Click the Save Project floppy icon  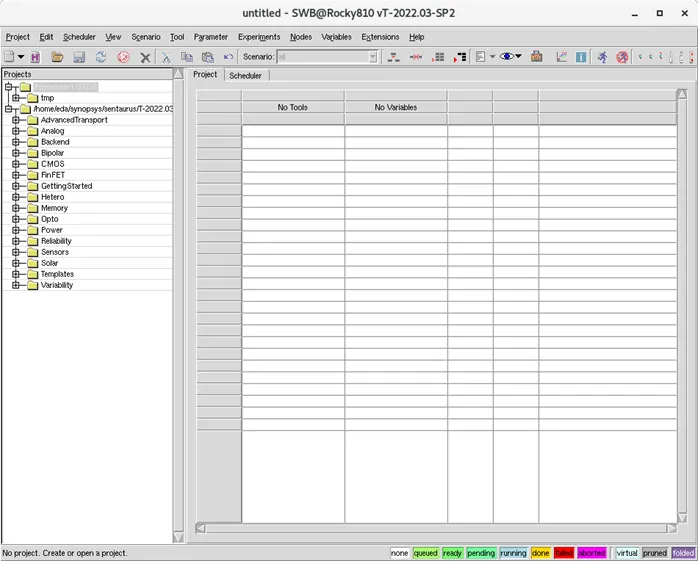[79, 57]
